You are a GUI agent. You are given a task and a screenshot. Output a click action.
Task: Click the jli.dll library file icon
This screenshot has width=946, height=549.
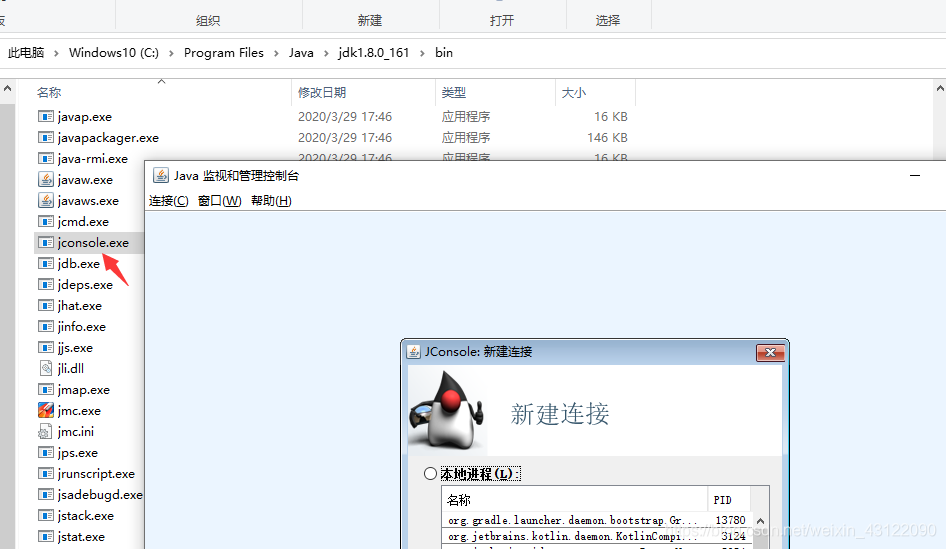click(x=45, y=368)
